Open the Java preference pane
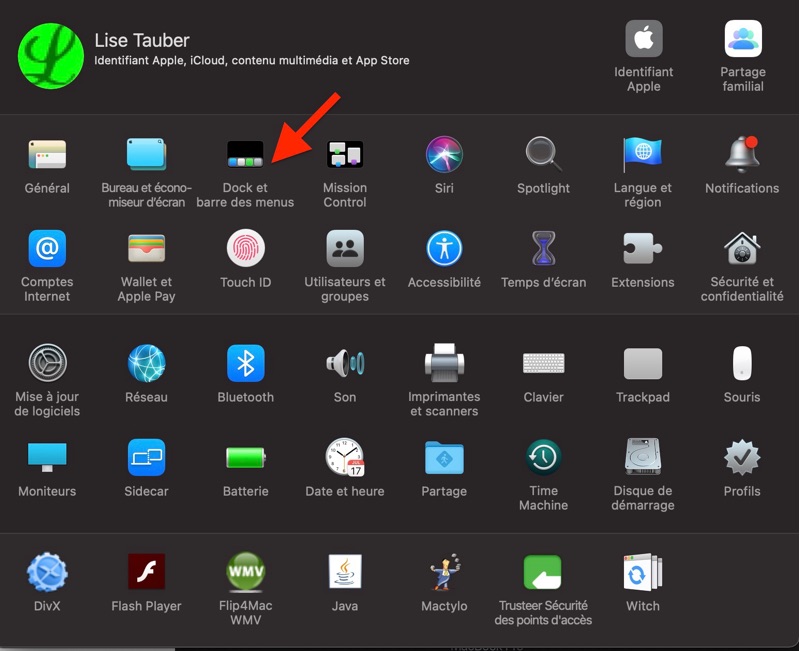 (x=345, y=572)
